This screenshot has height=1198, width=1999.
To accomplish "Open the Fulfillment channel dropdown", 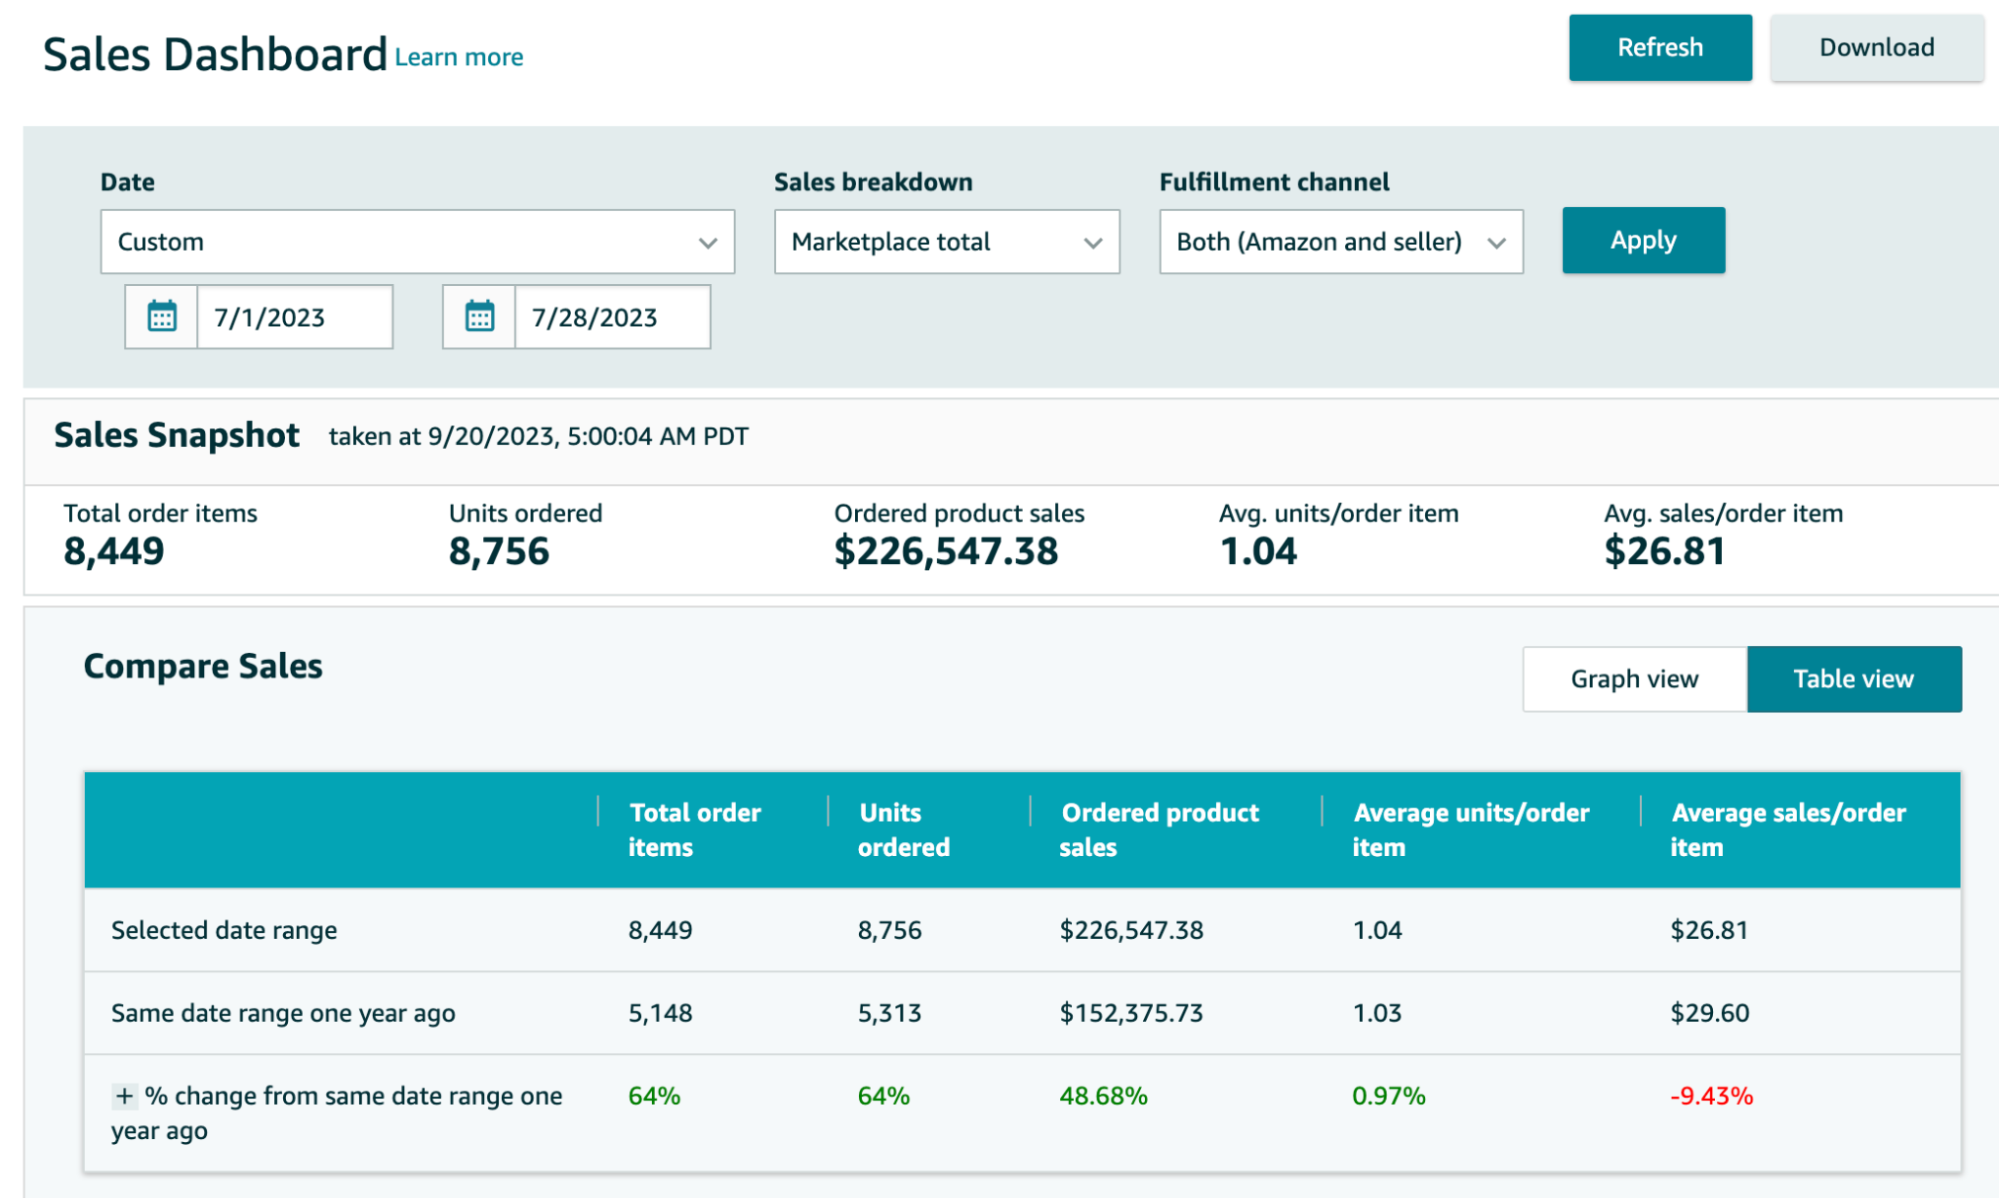I will [1339, 241].
